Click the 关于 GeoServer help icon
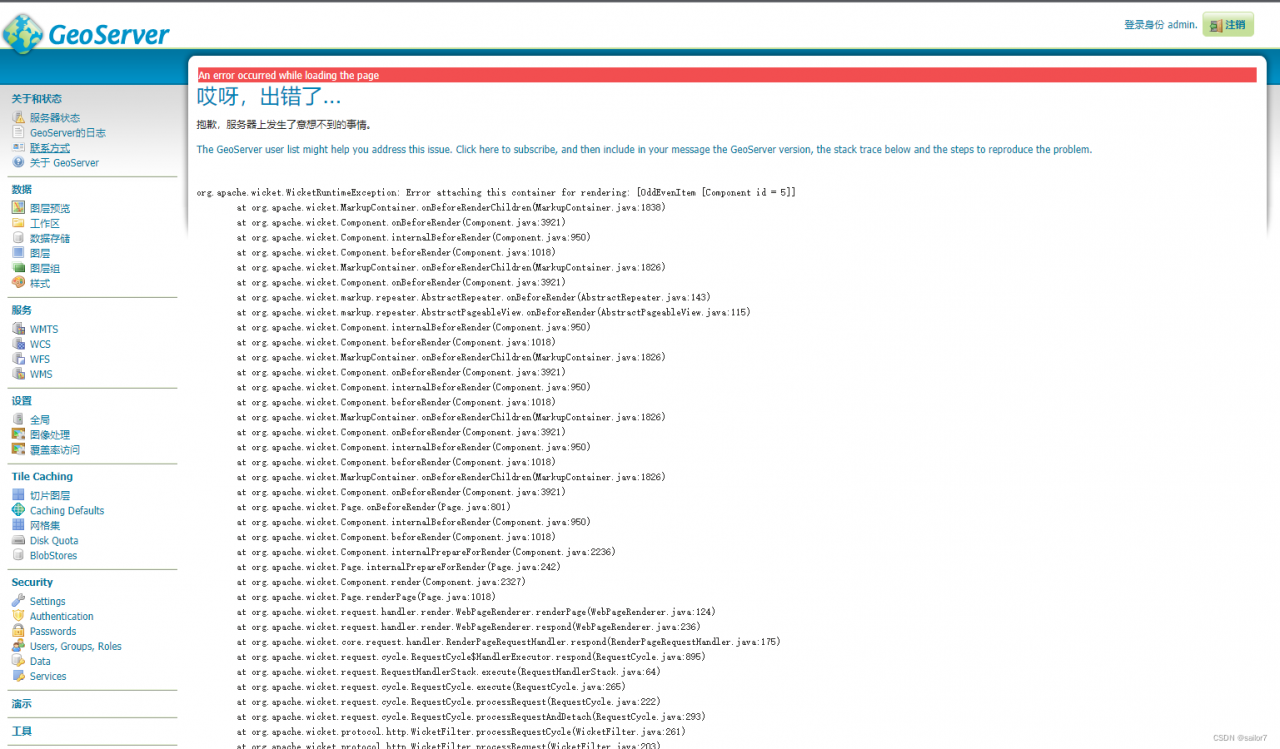Image resolution: width=1280 pixels, height=749 pixels. (18, 162)
